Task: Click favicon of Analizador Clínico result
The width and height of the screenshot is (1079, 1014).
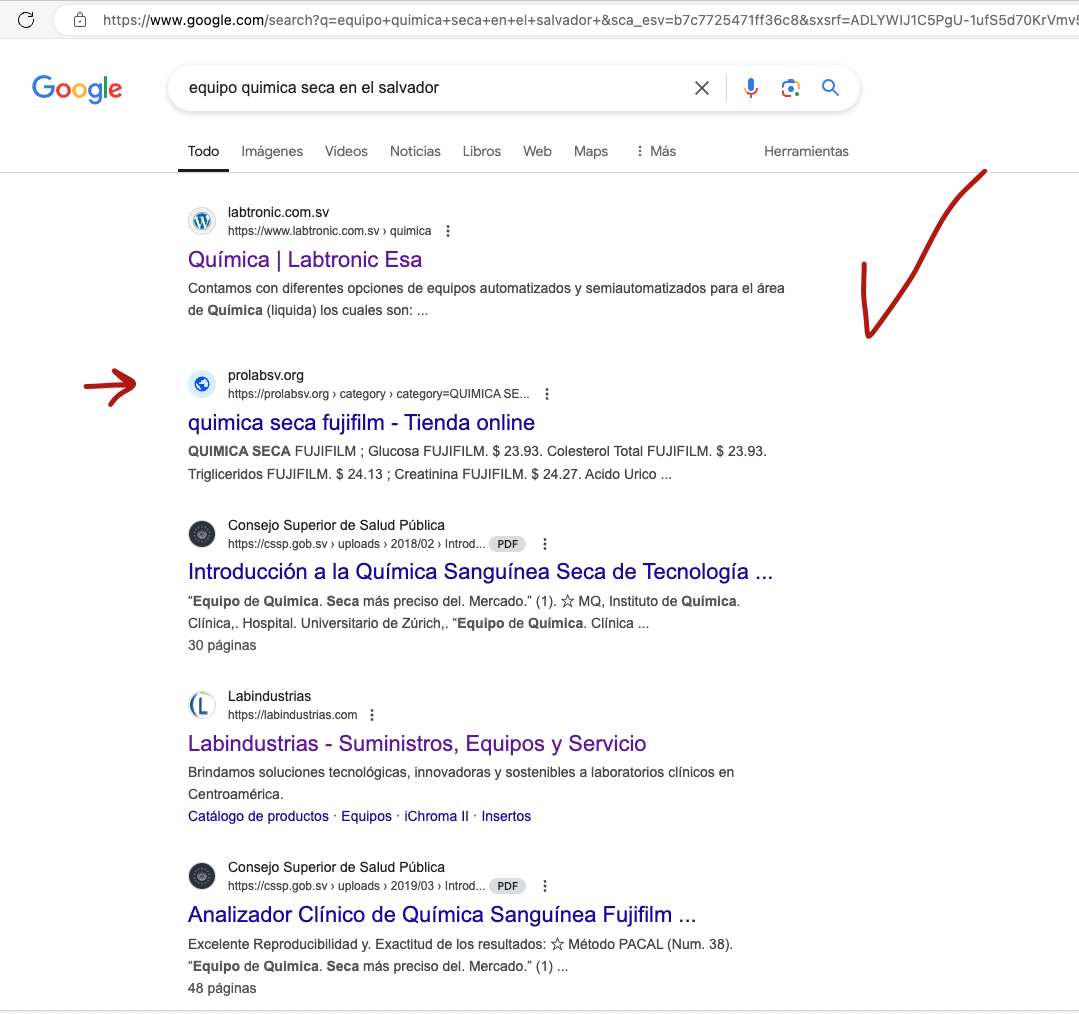Action: click(x=202, y=876)
